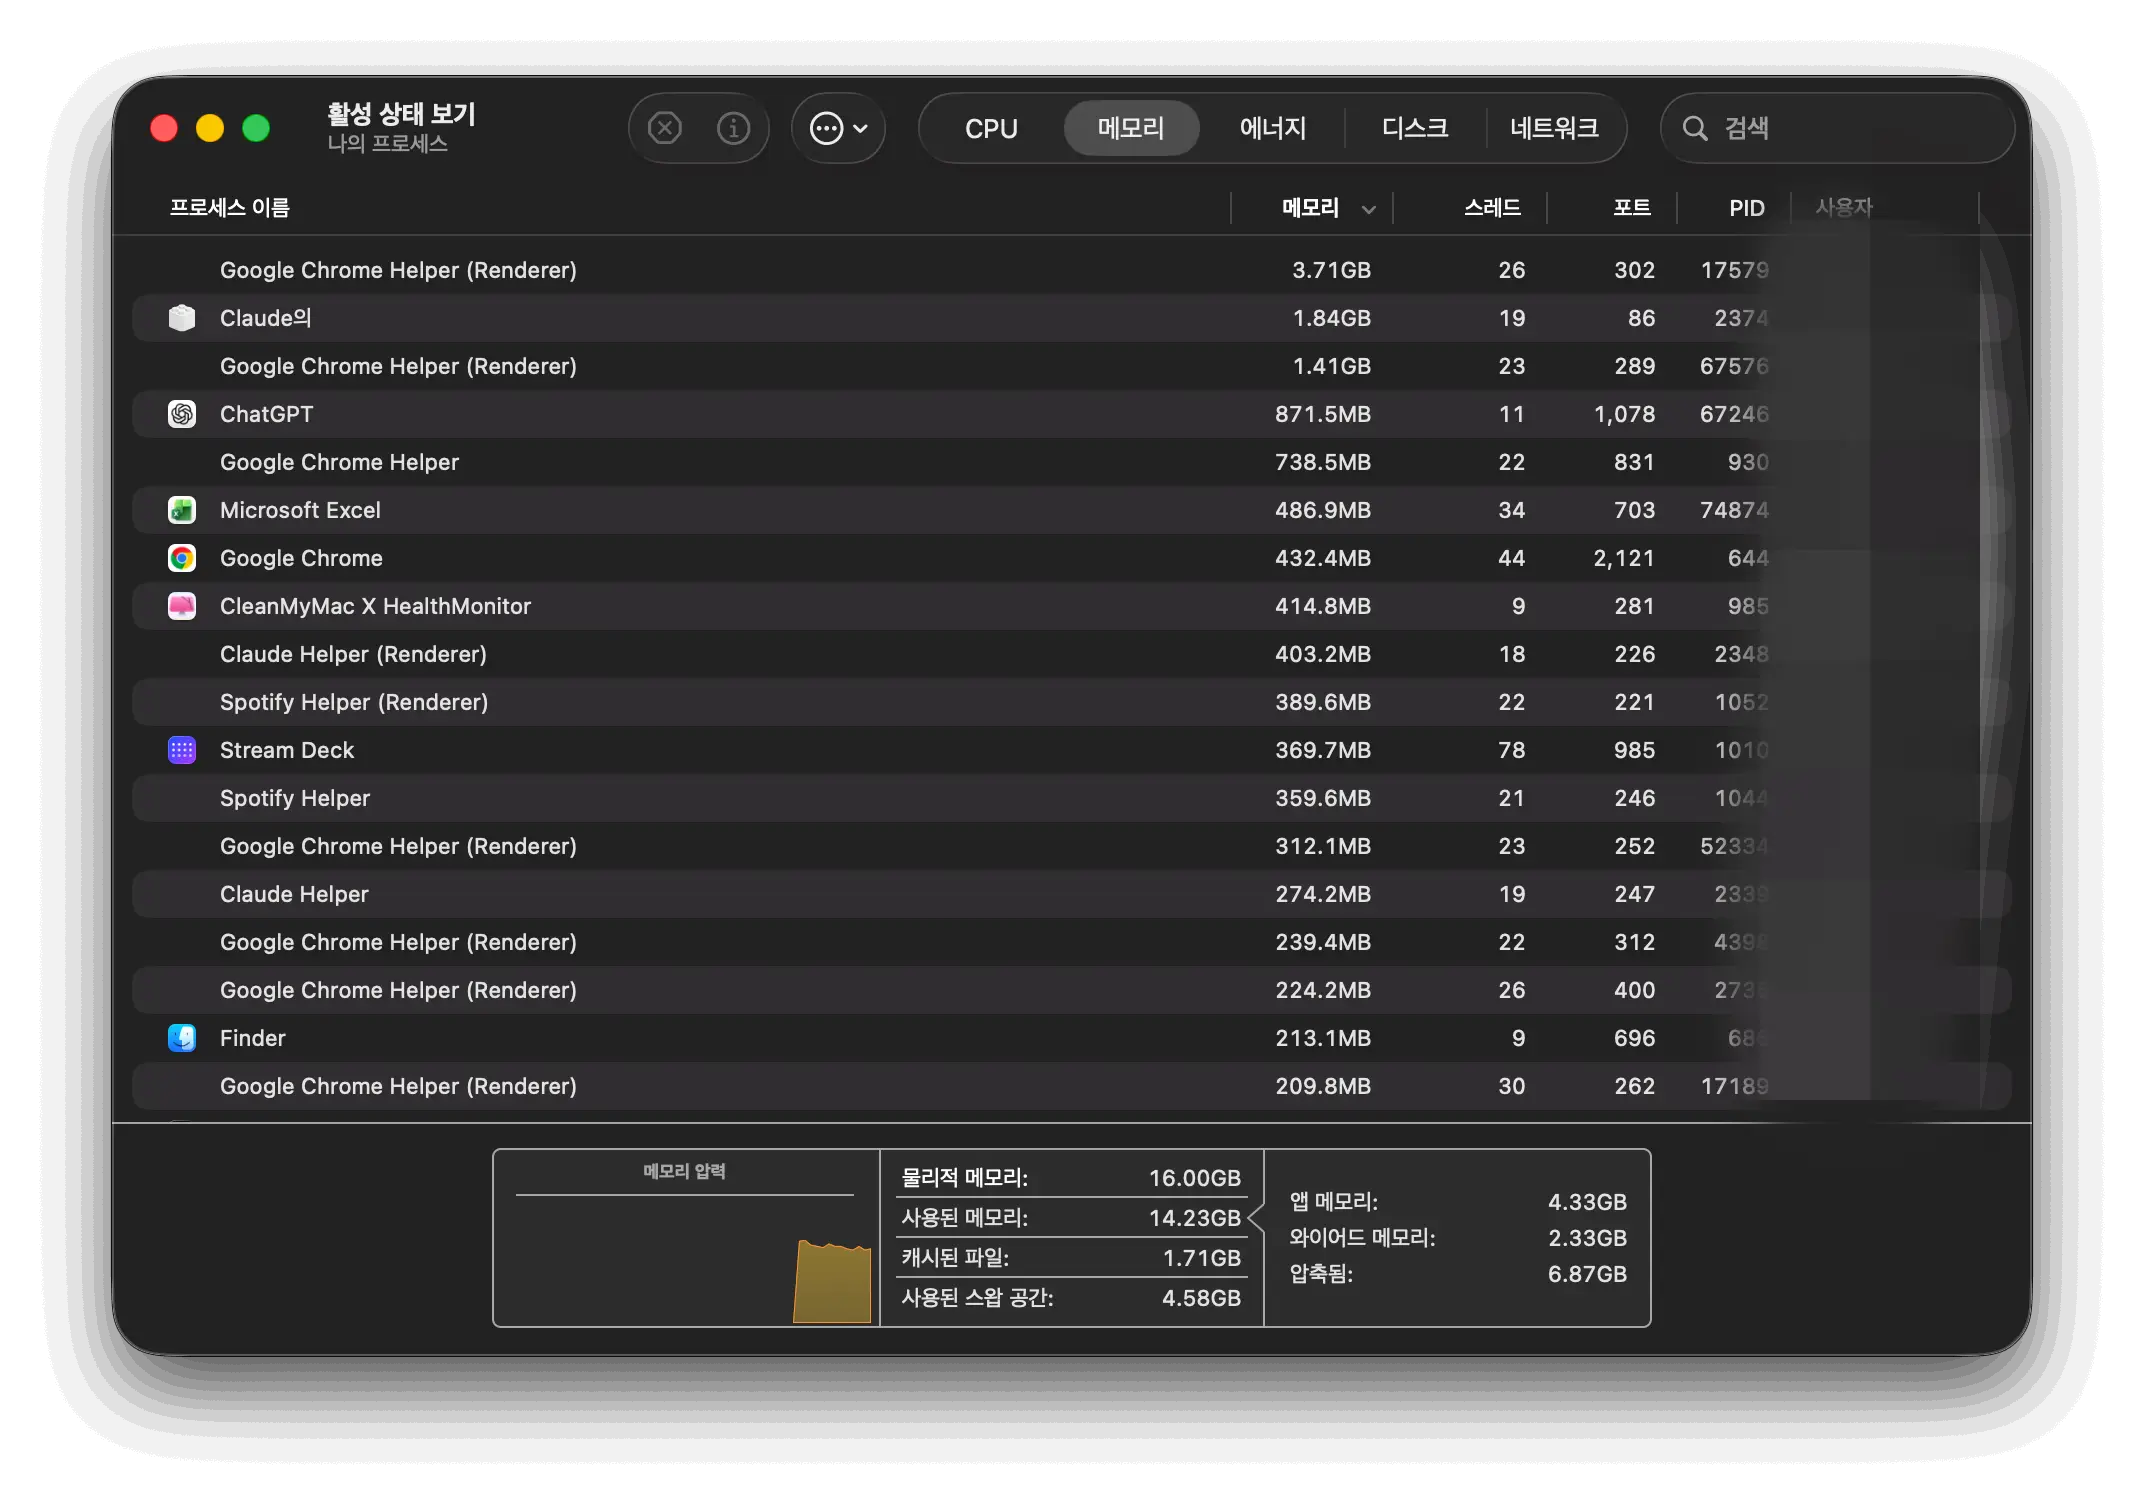Click the 압축됨 6.87GB entry
2144x1504 pixels.
(x=1458, y=1274)
